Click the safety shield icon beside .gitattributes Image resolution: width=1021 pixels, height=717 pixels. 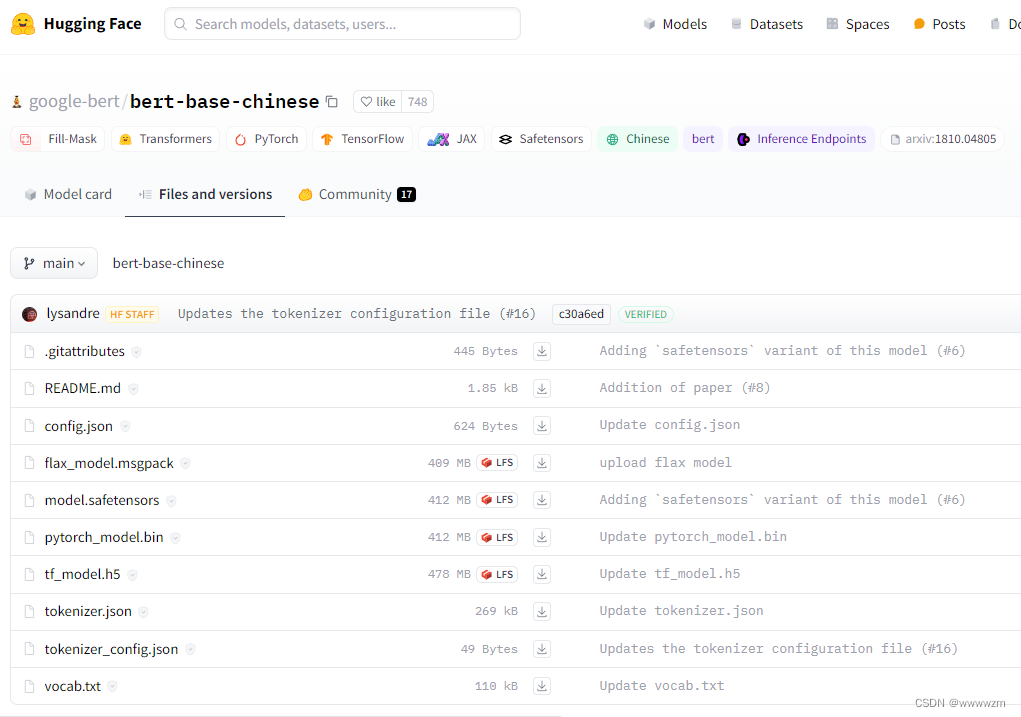[136, 352]
